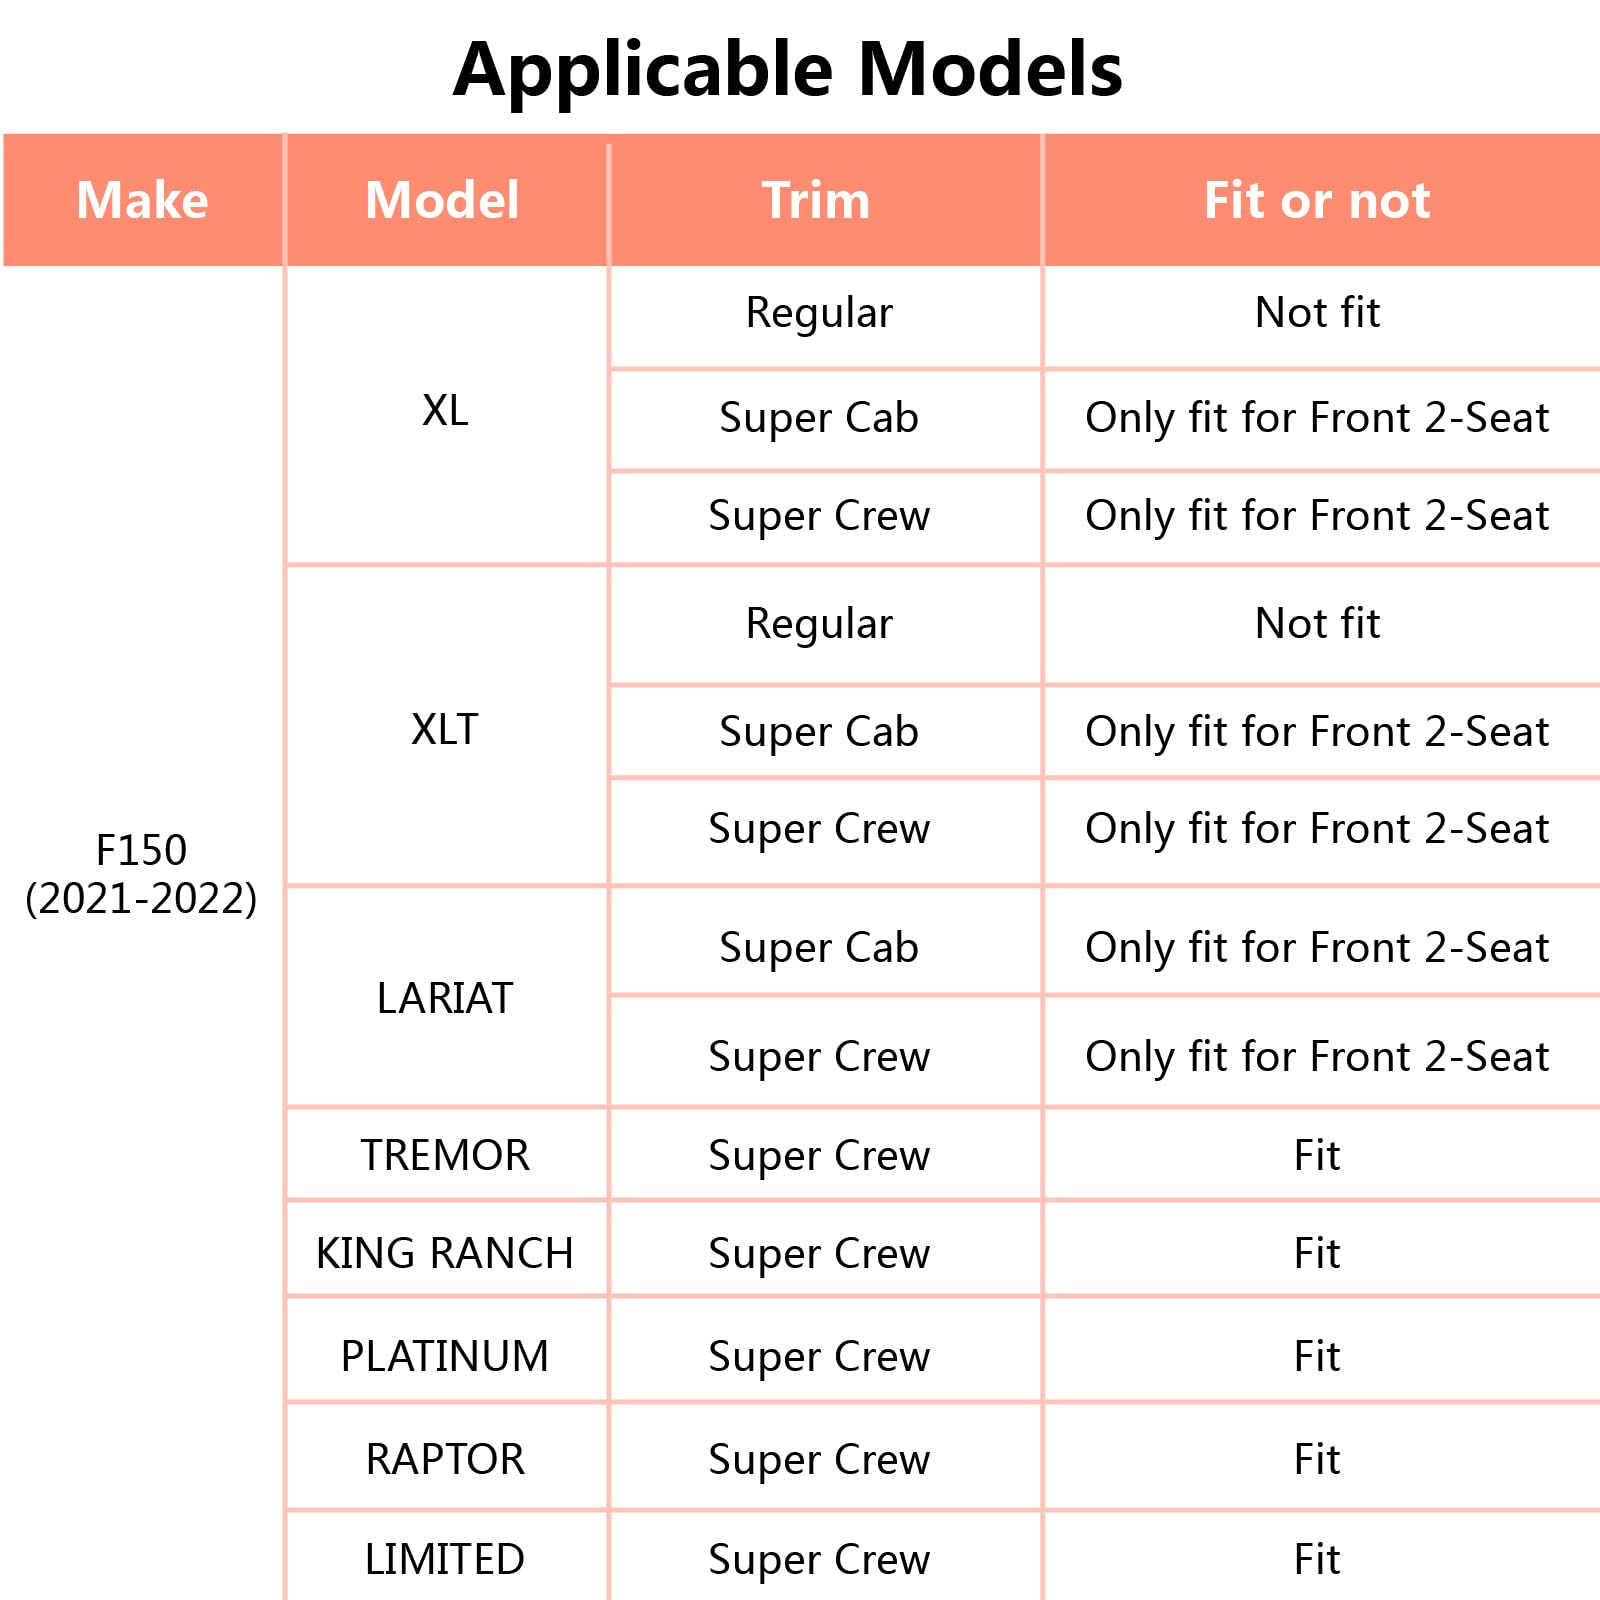1600x1600 pixels.
Task: Select the Fit cell for RAPTOR
Action: (1318, 1459)
